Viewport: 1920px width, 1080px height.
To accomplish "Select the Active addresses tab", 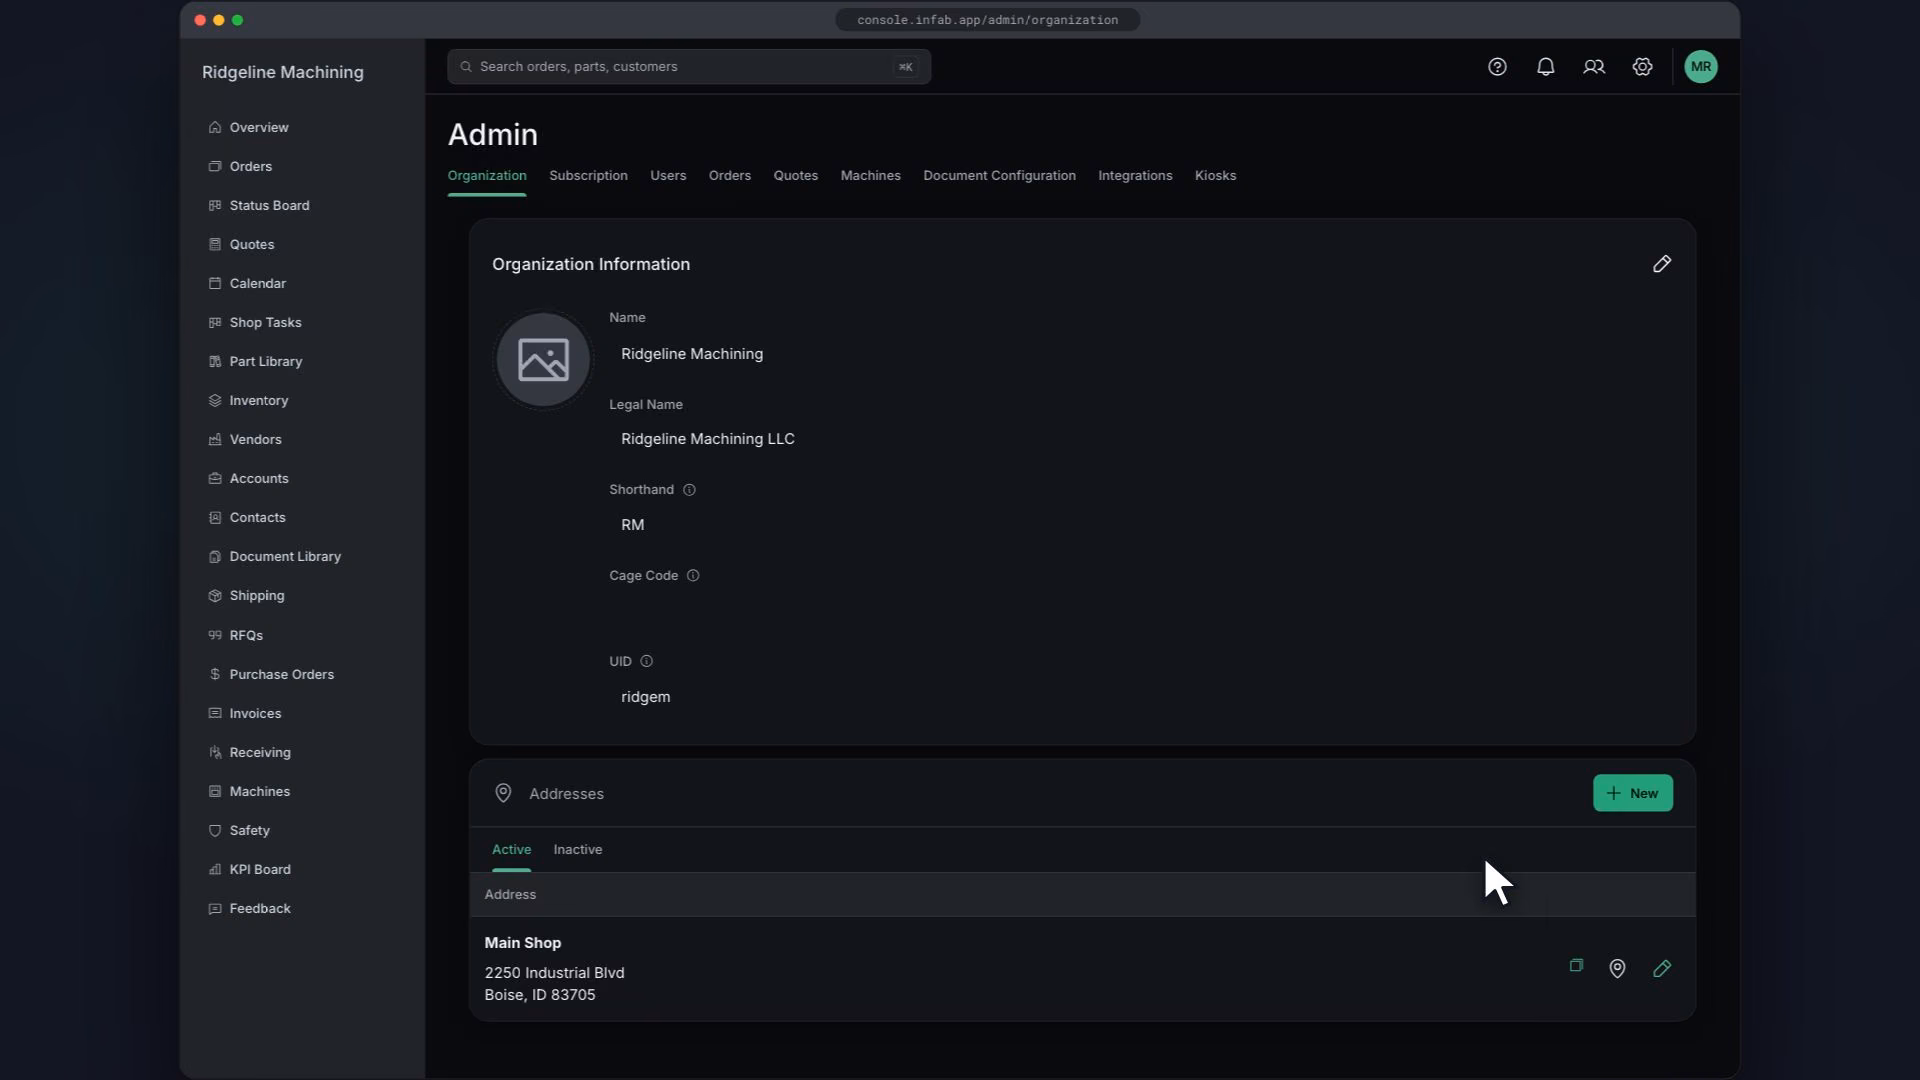I will 511,849.
